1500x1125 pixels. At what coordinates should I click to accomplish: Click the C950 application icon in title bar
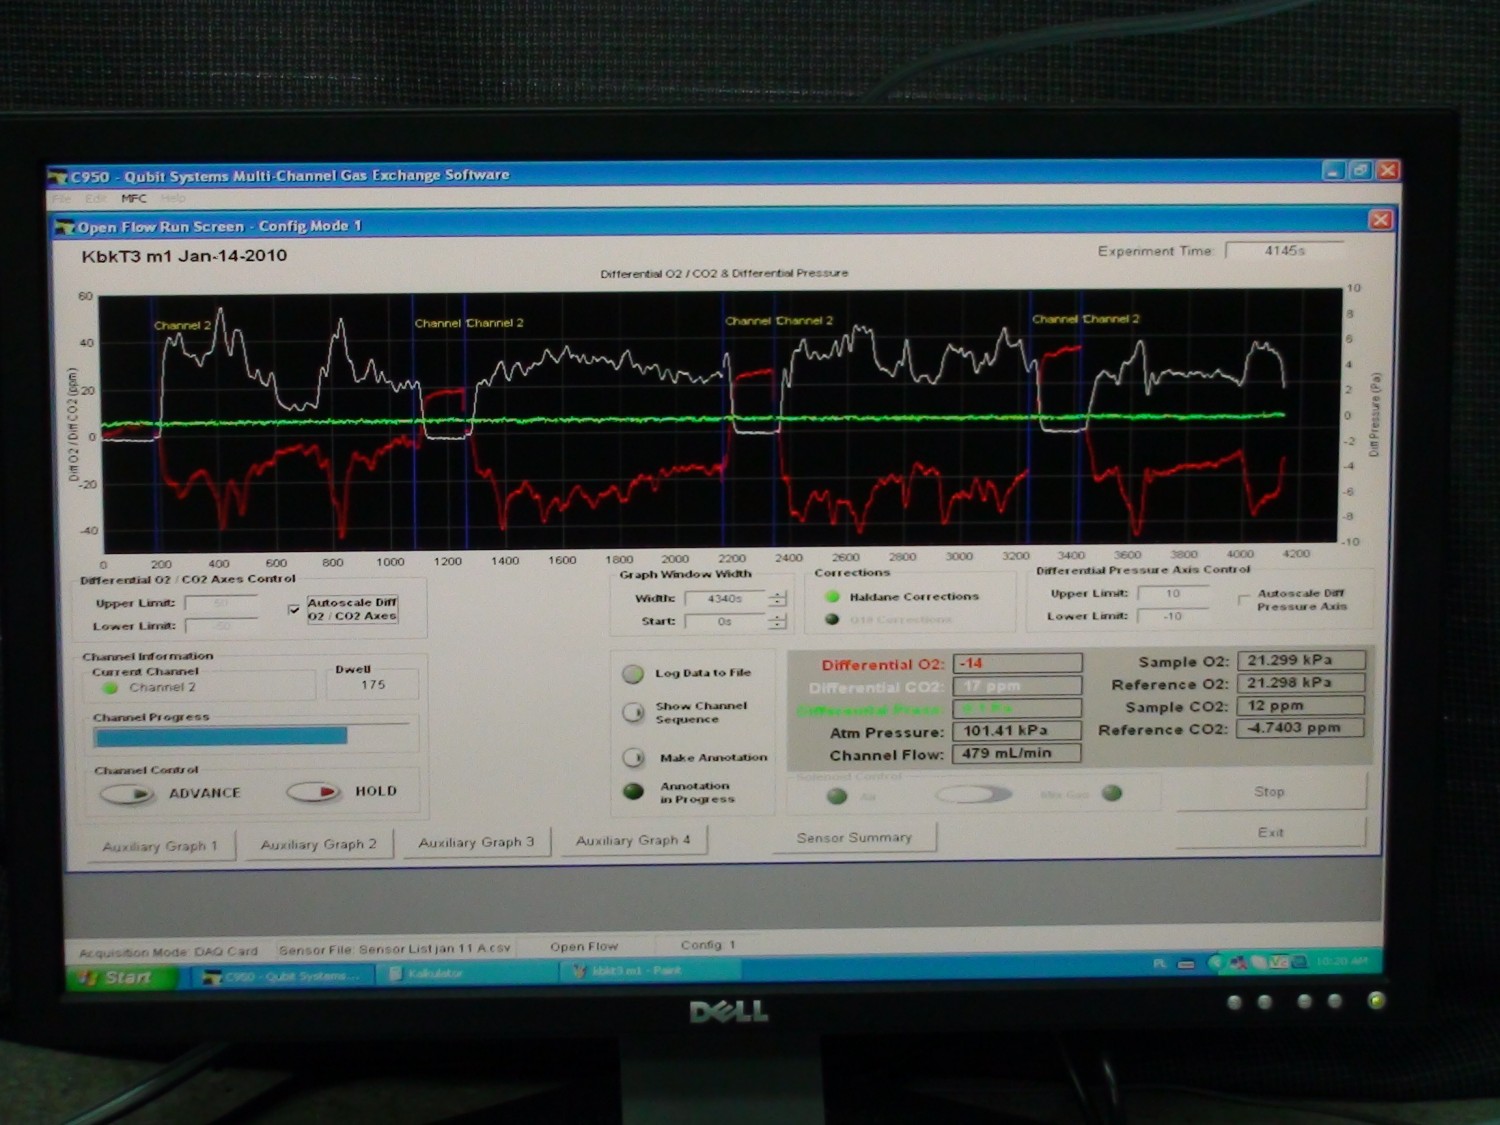58,177
